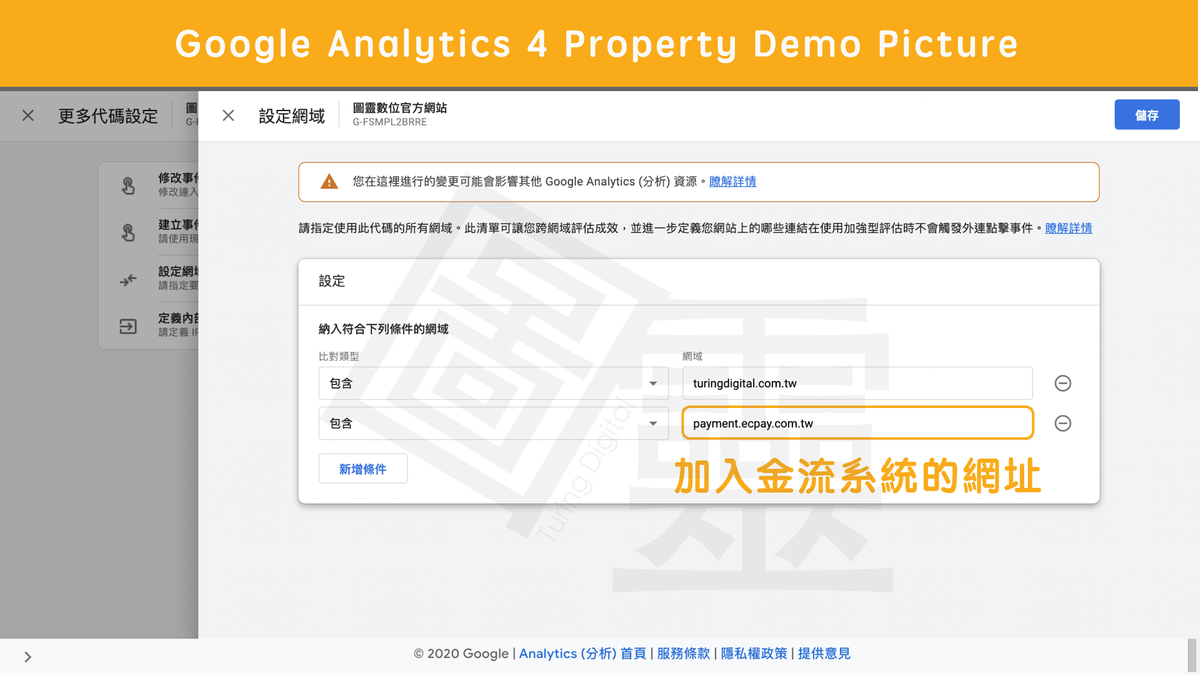Click the 比對類型 column label
Viewport: 1200px width, 675px height.
pos(339,356)
